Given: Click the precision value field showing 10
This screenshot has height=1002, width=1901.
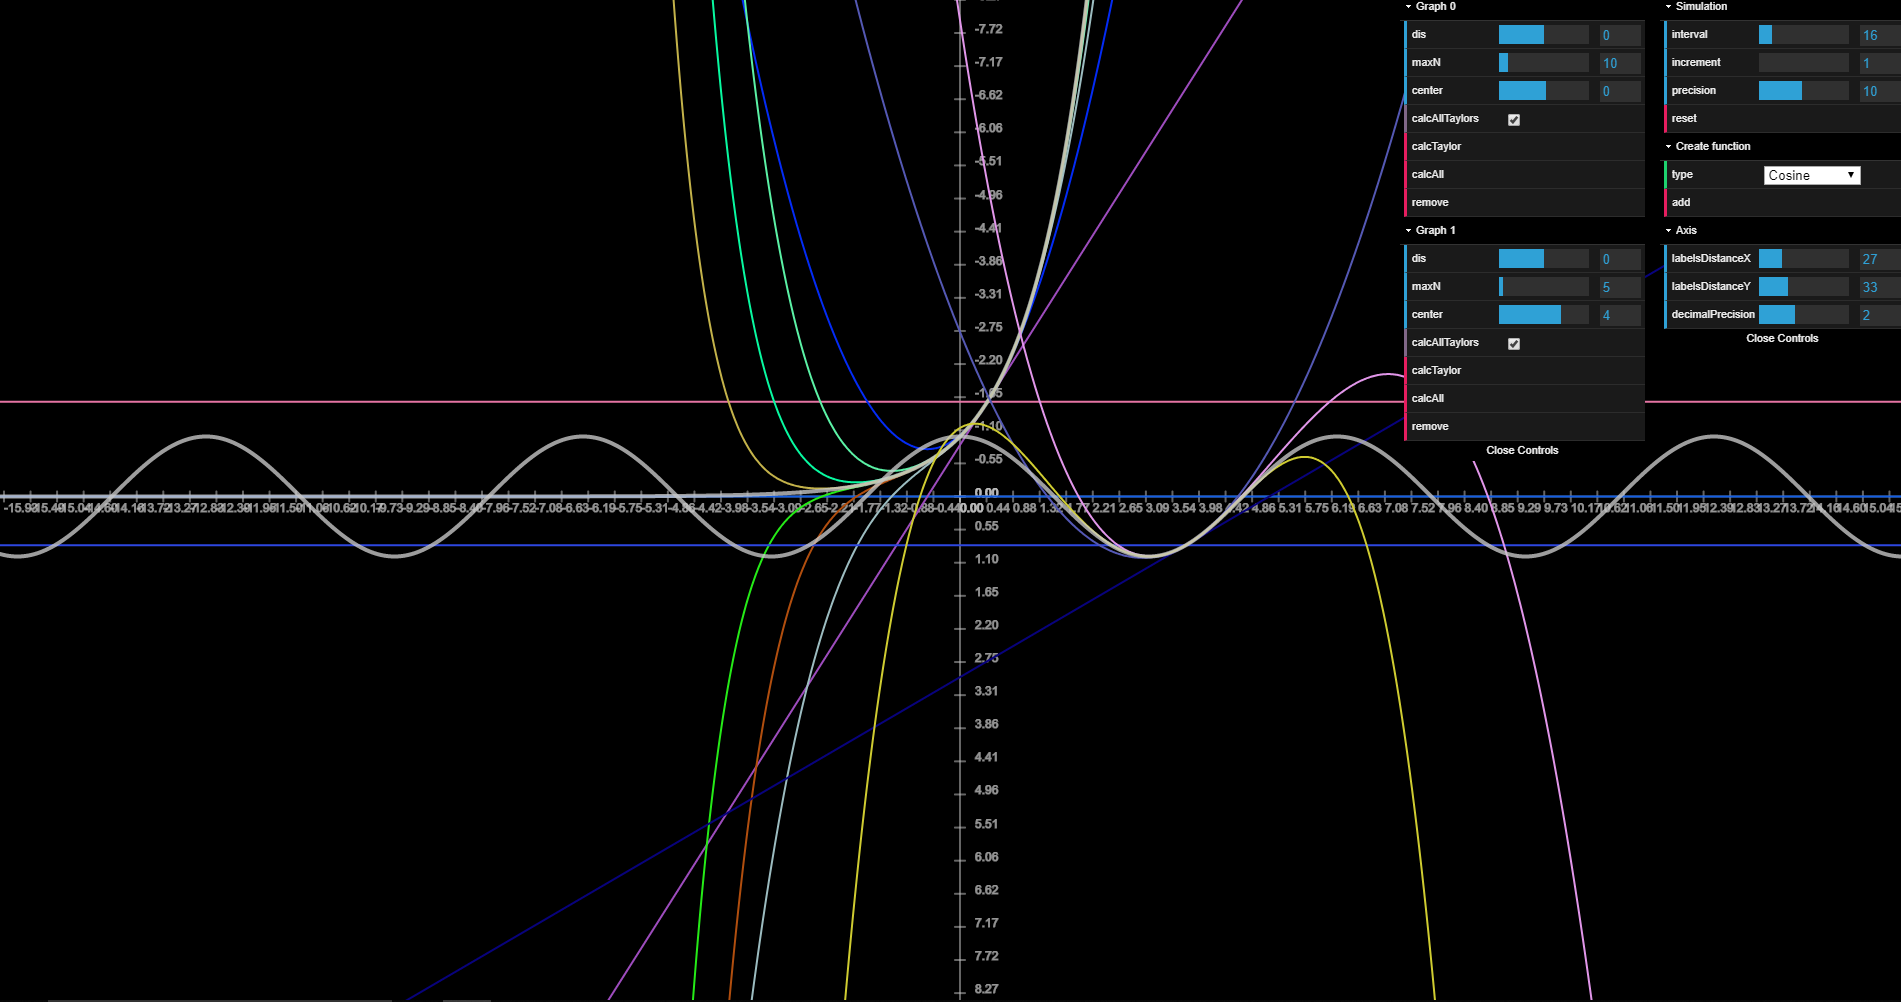Looking at the screenshot, I should pos(1880,91).
